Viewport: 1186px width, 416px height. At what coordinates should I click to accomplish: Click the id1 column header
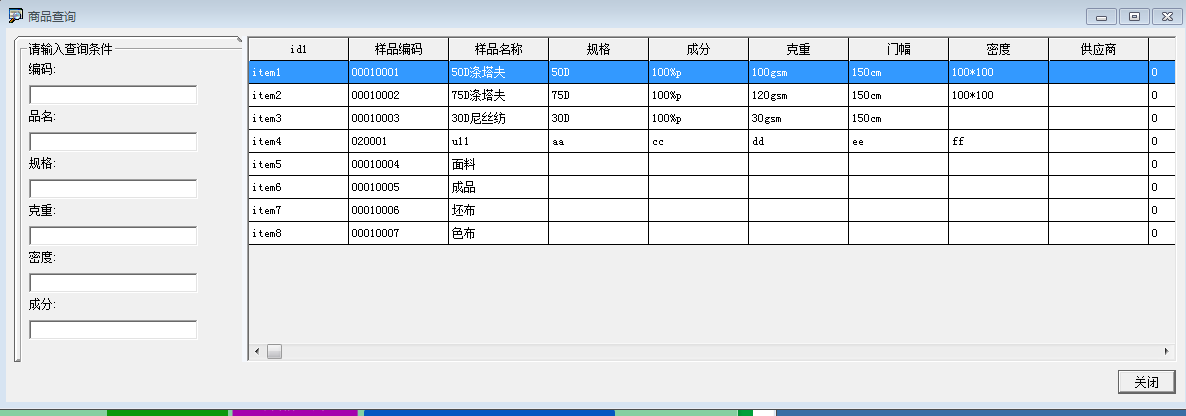[x=299, y=49]
